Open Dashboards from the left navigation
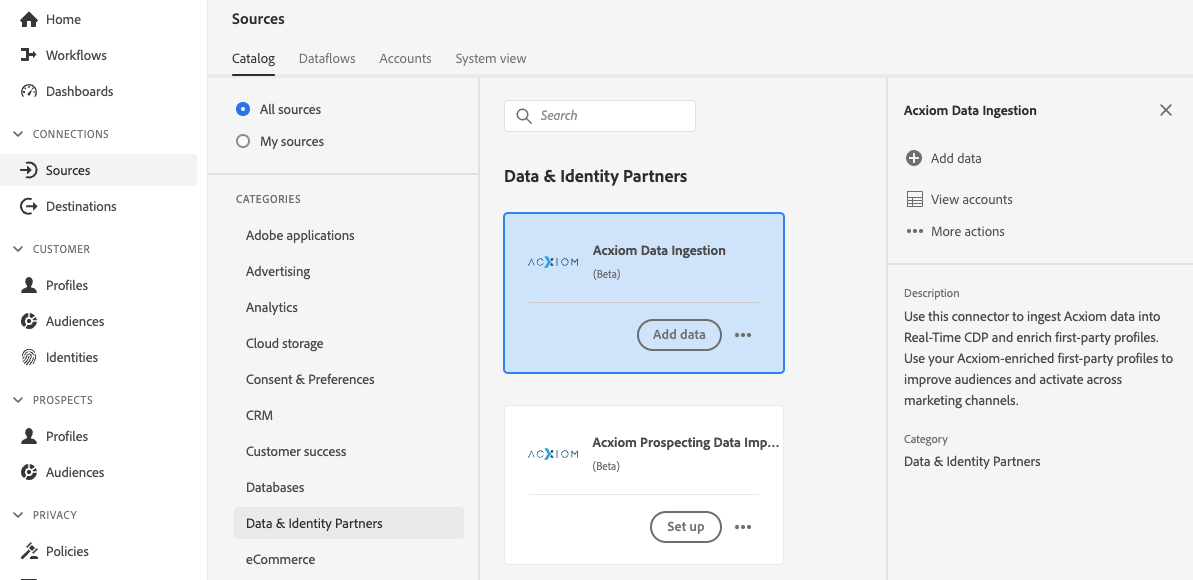1193x580 pixels. (x=28, y=91)
